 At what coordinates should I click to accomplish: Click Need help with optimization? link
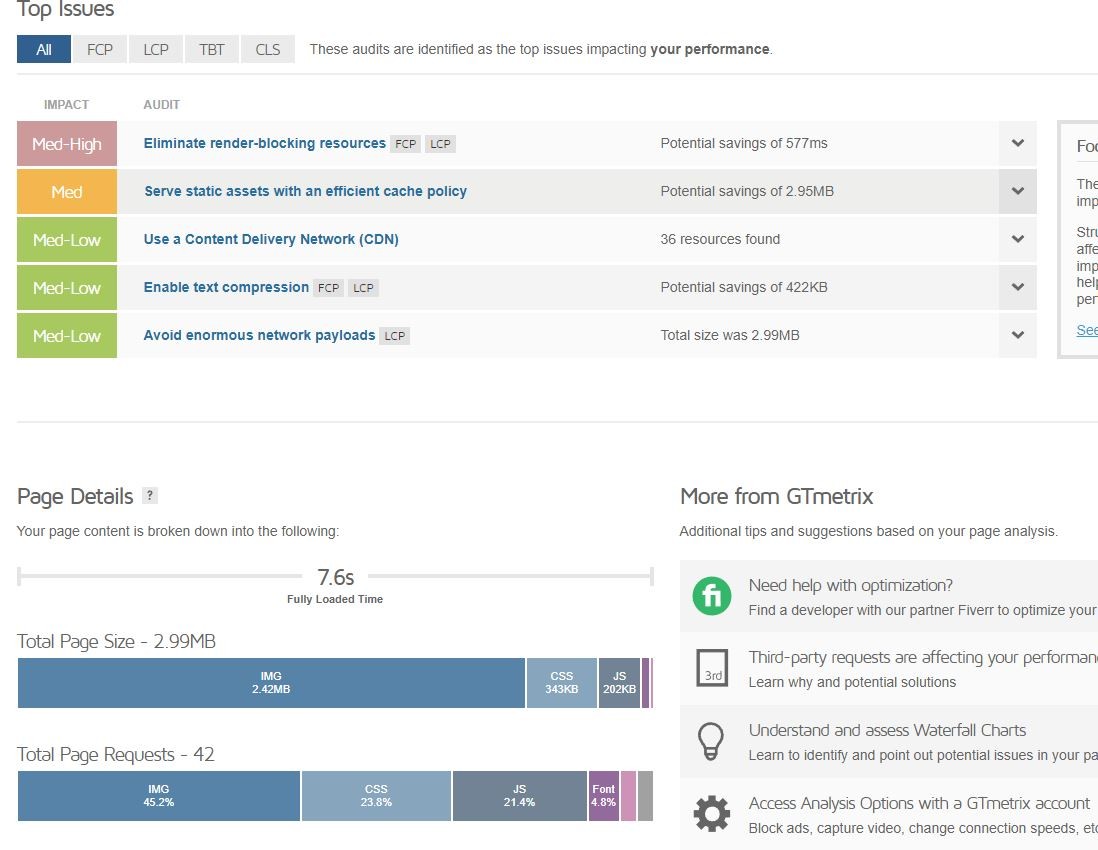(x=850, y=585)
